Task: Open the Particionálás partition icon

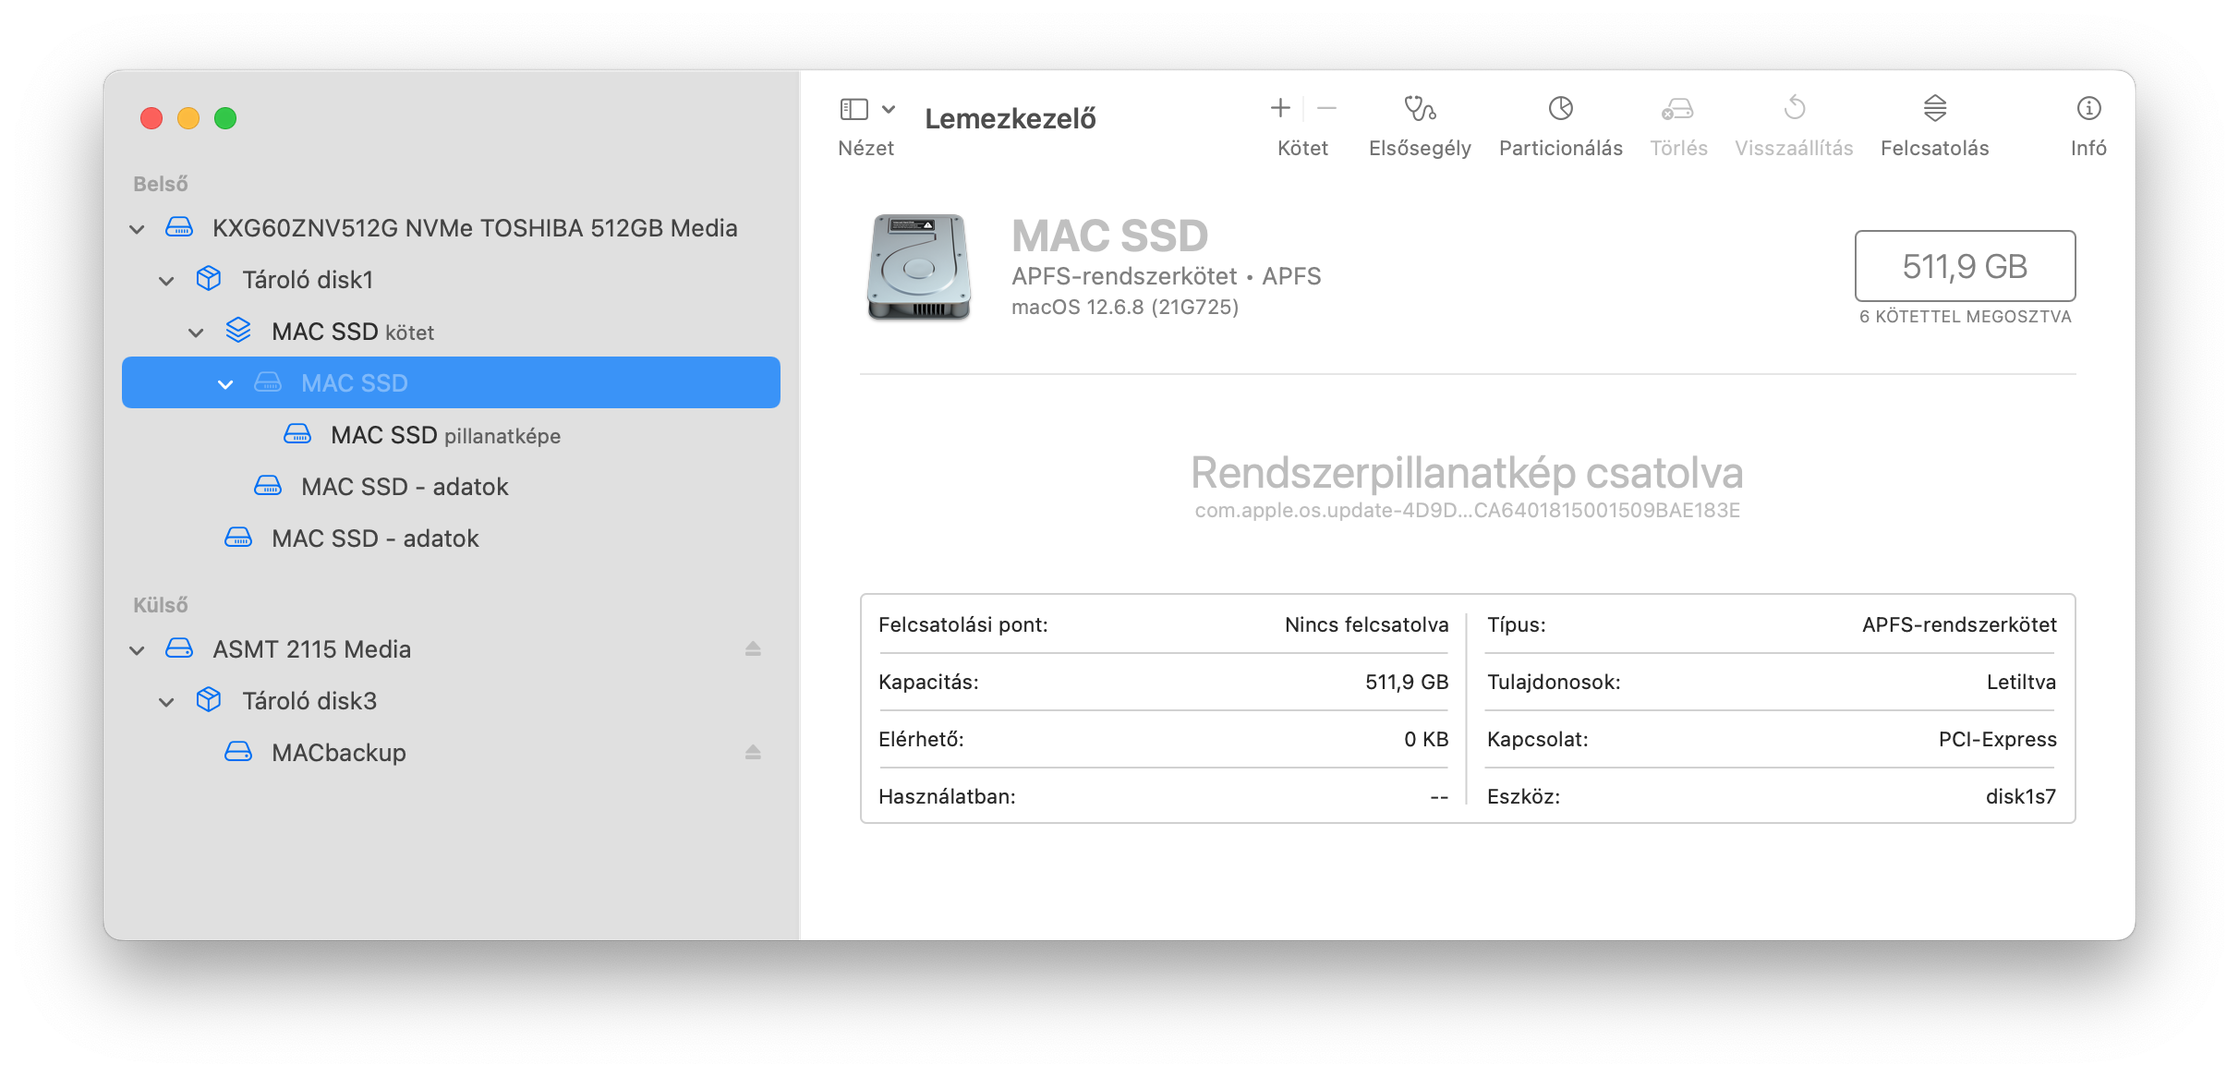Action: (x=1561, y=108)
